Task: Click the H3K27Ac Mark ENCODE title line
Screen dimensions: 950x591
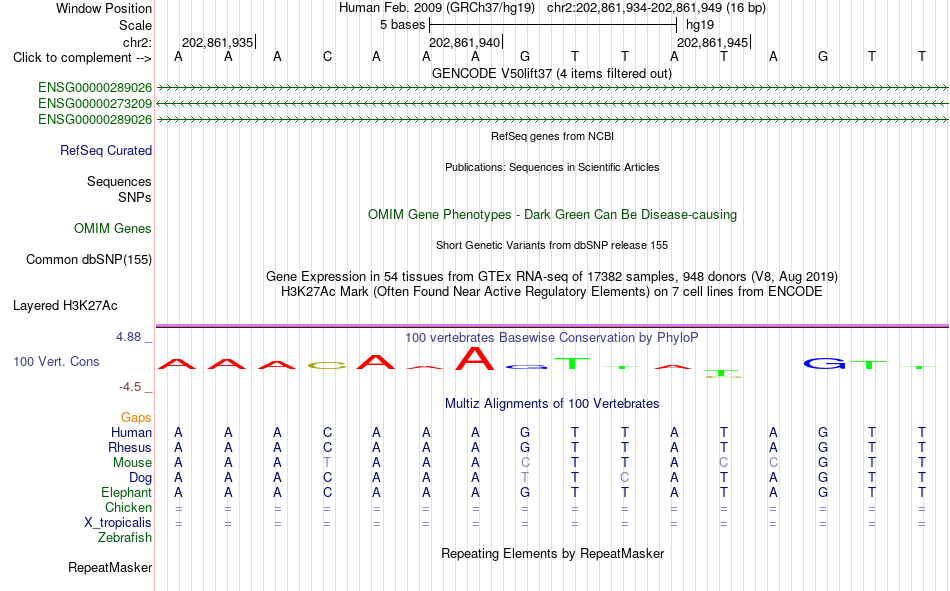Action: [552, 292]
